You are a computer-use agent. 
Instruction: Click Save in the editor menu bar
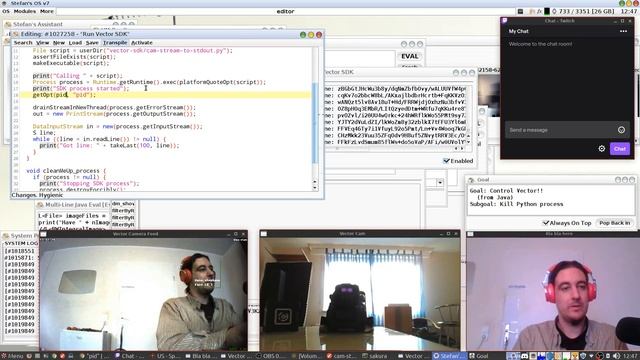pyautogui.click(x=92, y=42)
